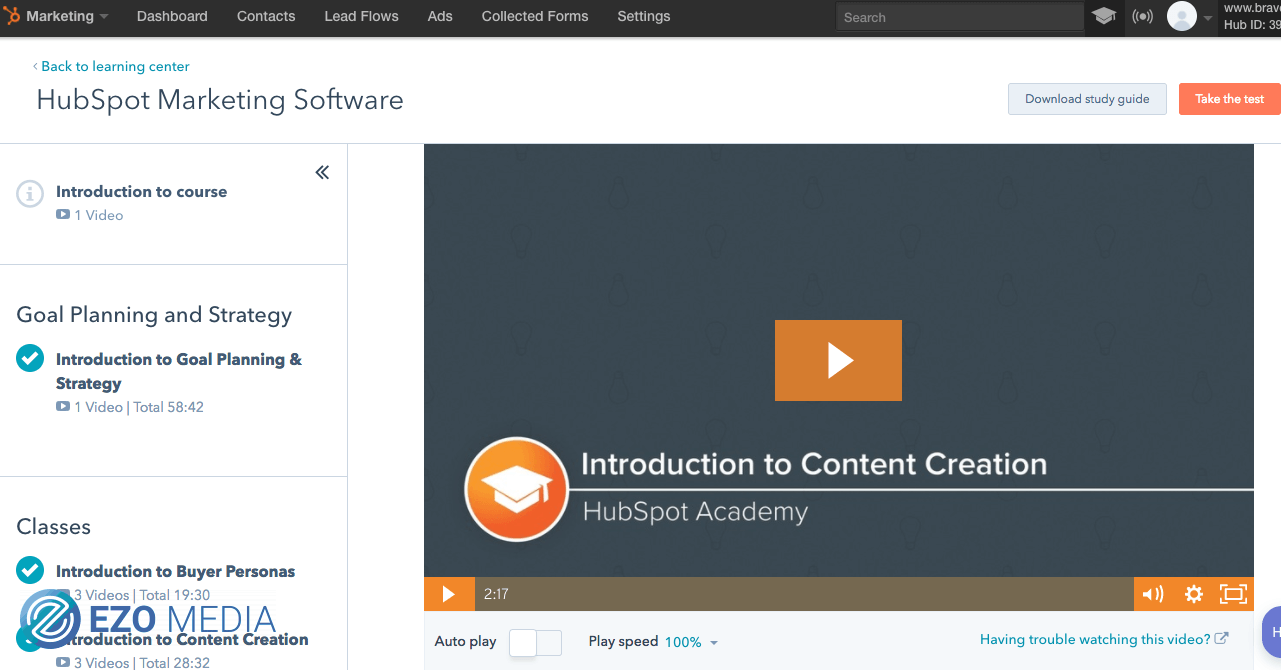This screenshot has height=670, width=1281.
Task: Open Introduction to Goal Planning & Strategy lesson
Action: [179, 371]
